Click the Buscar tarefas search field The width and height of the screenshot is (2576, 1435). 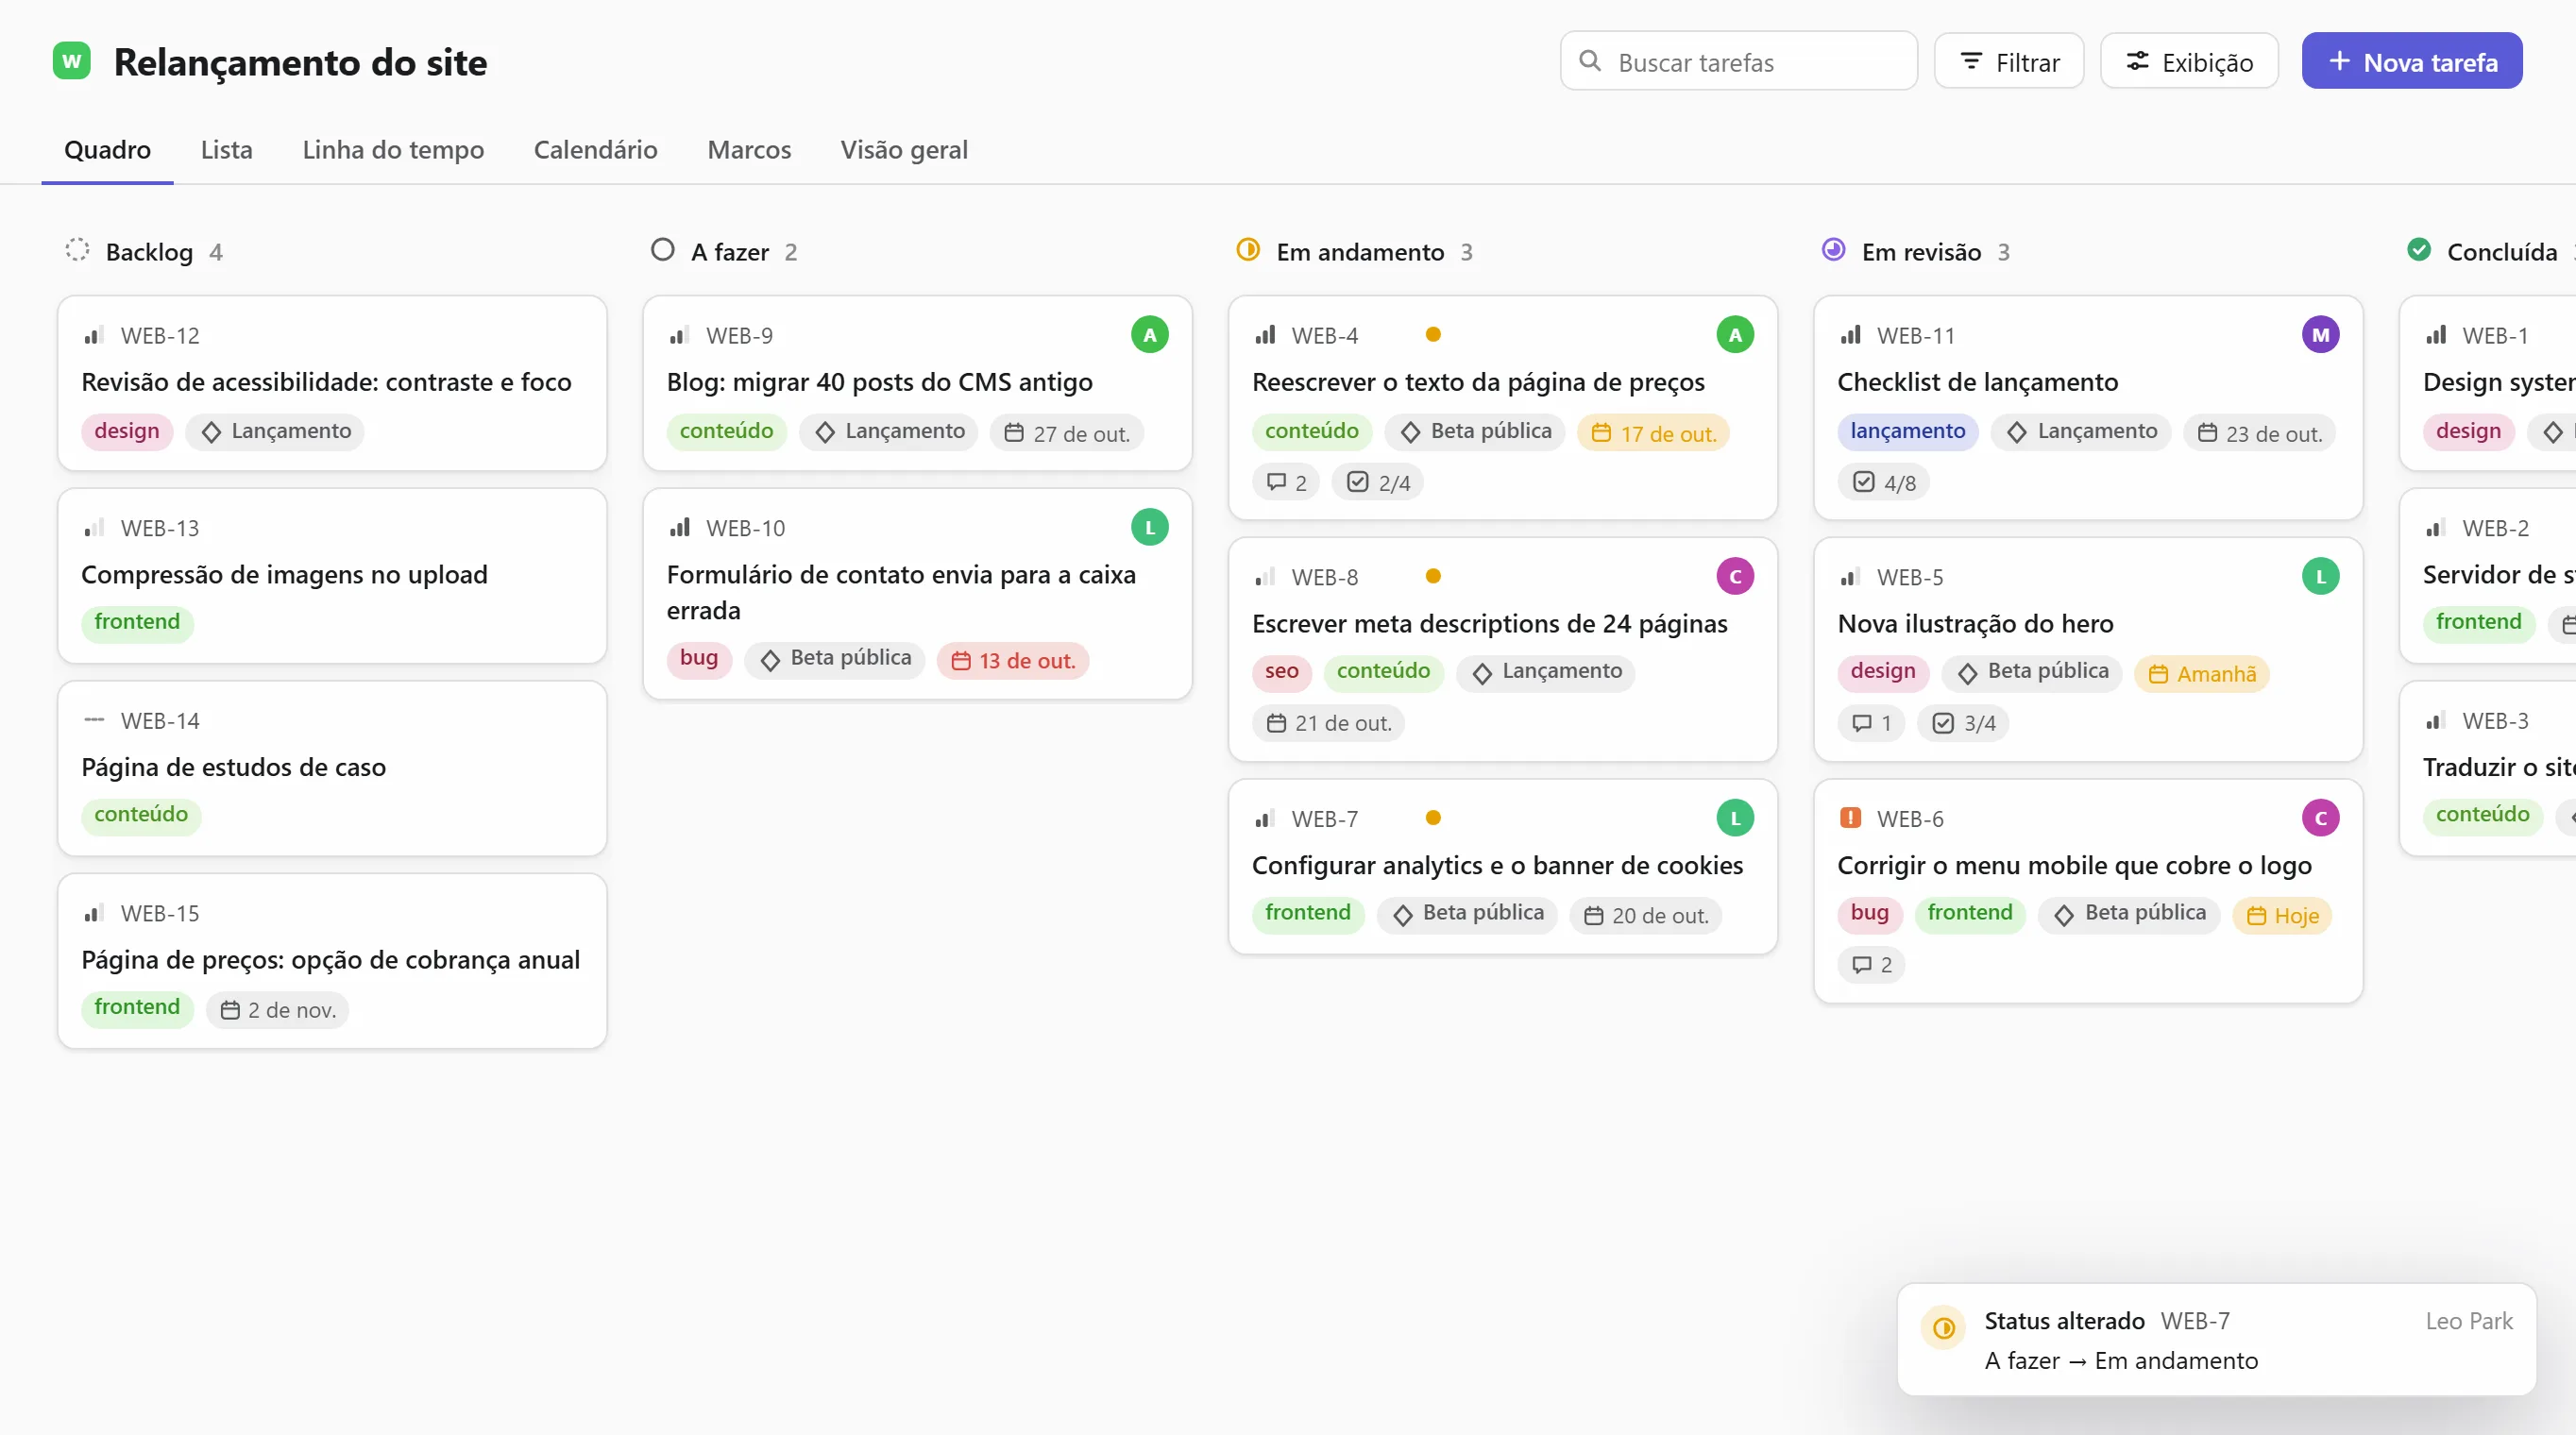[x=1739, y=61]
